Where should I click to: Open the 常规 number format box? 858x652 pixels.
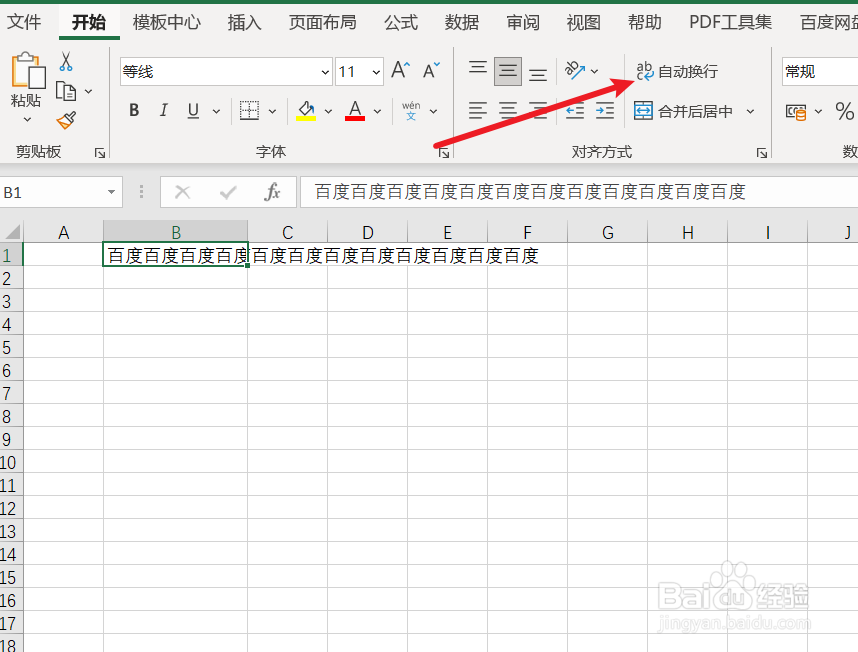pyautogui.click(x=820, y=72)
